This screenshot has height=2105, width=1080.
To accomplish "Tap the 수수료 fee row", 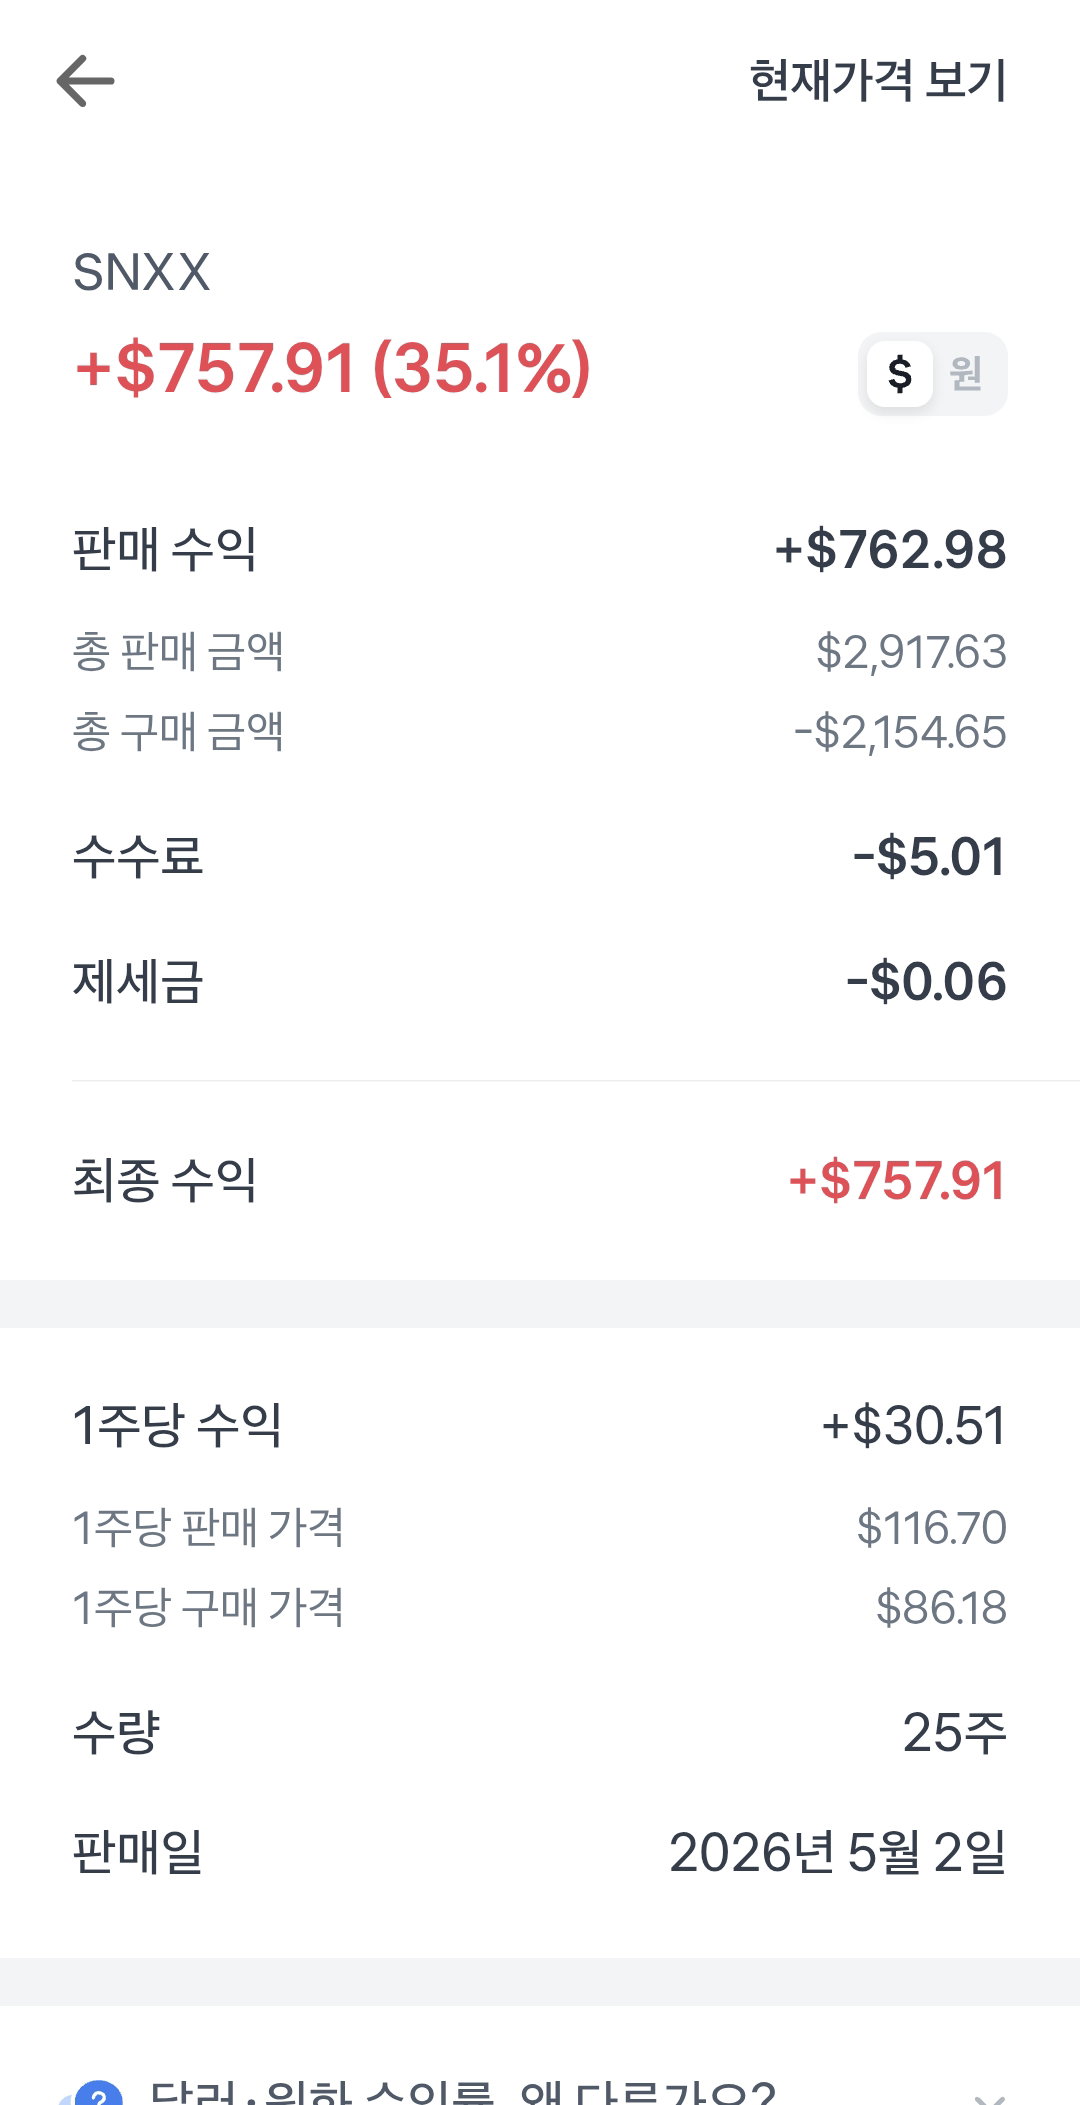I will [540, 857].
